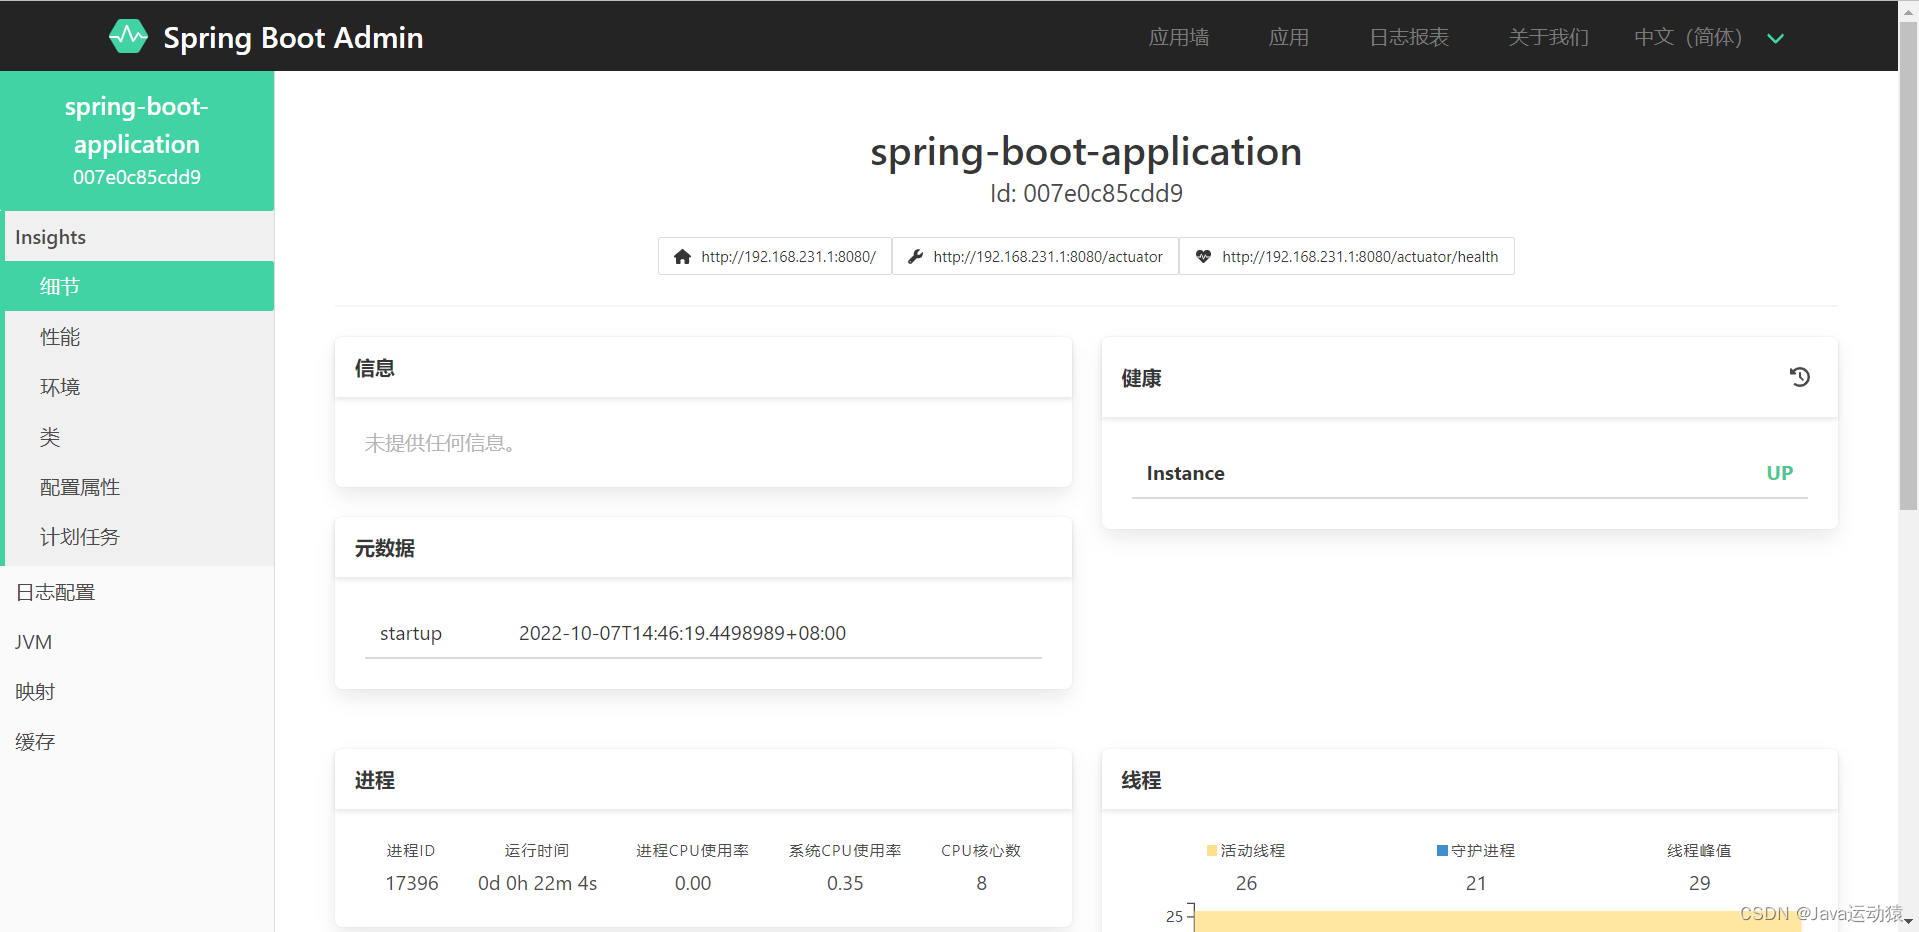Open the 缓存 section in the sidebar
The image size is (1919, 932).
point(35,741)
